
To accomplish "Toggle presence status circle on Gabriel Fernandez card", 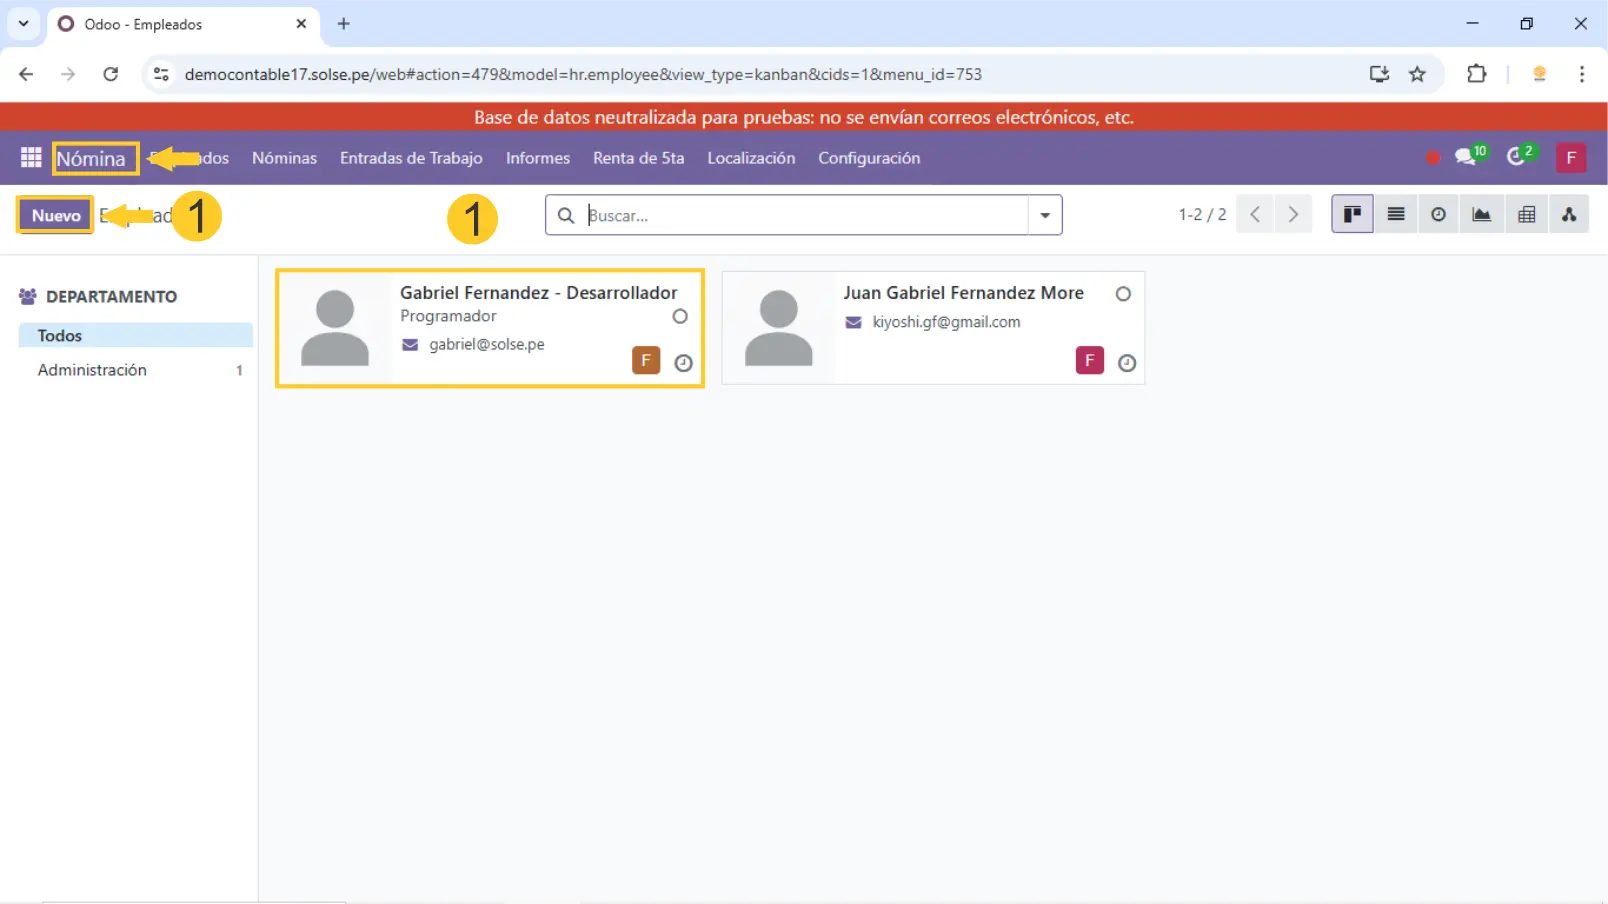I will [x=680, y=316].
